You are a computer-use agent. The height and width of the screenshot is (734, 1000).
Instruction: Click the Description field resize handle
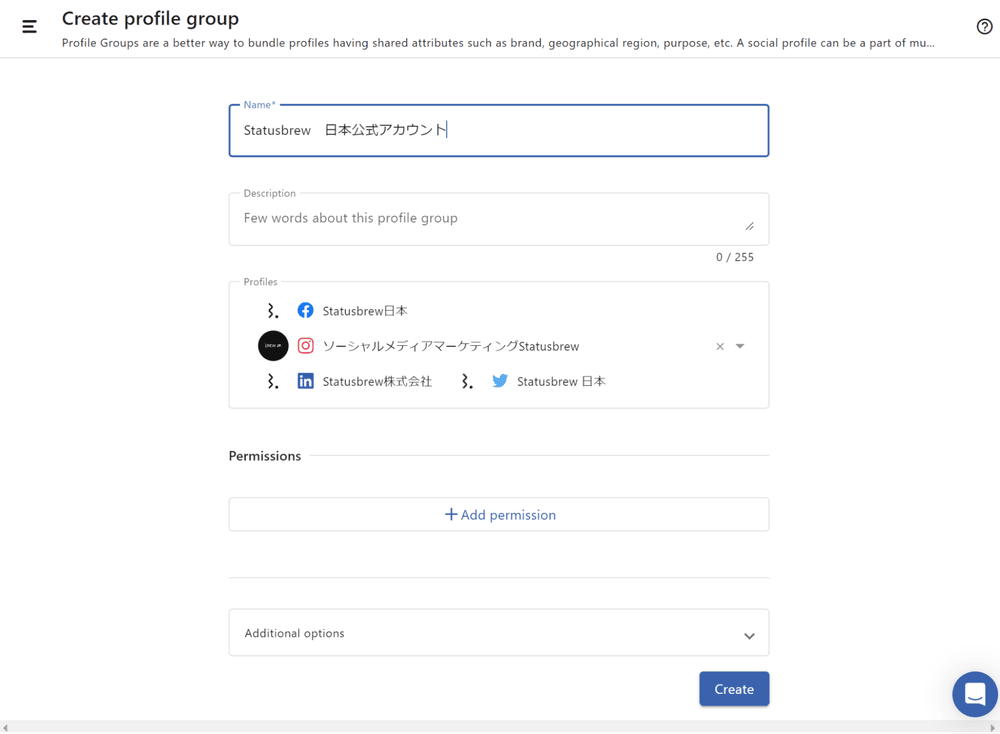pos(749,226)
